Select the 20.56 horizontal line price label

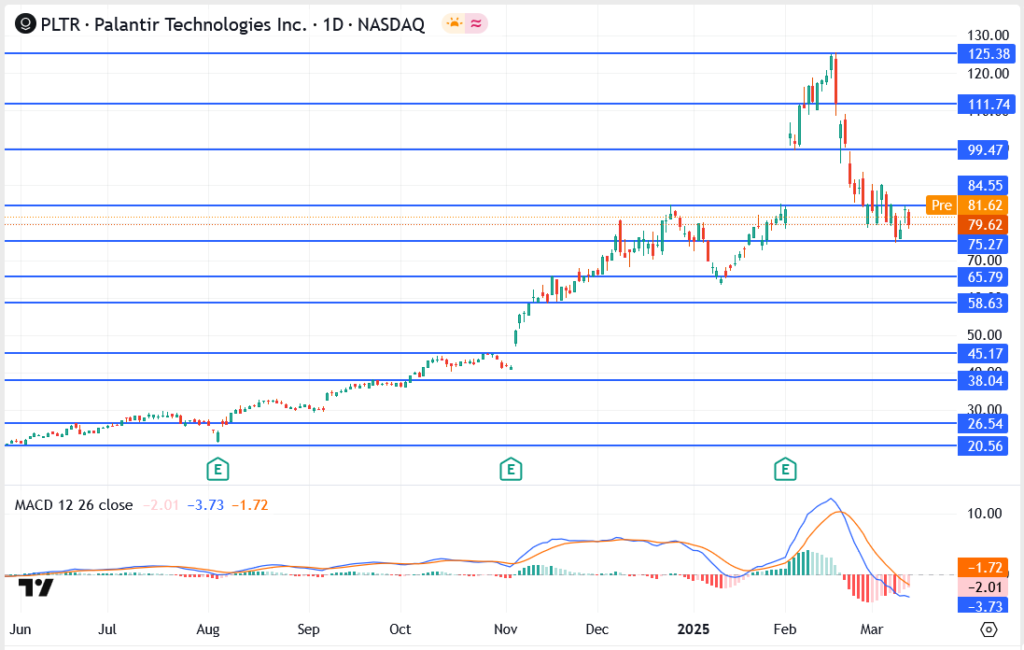984,446
